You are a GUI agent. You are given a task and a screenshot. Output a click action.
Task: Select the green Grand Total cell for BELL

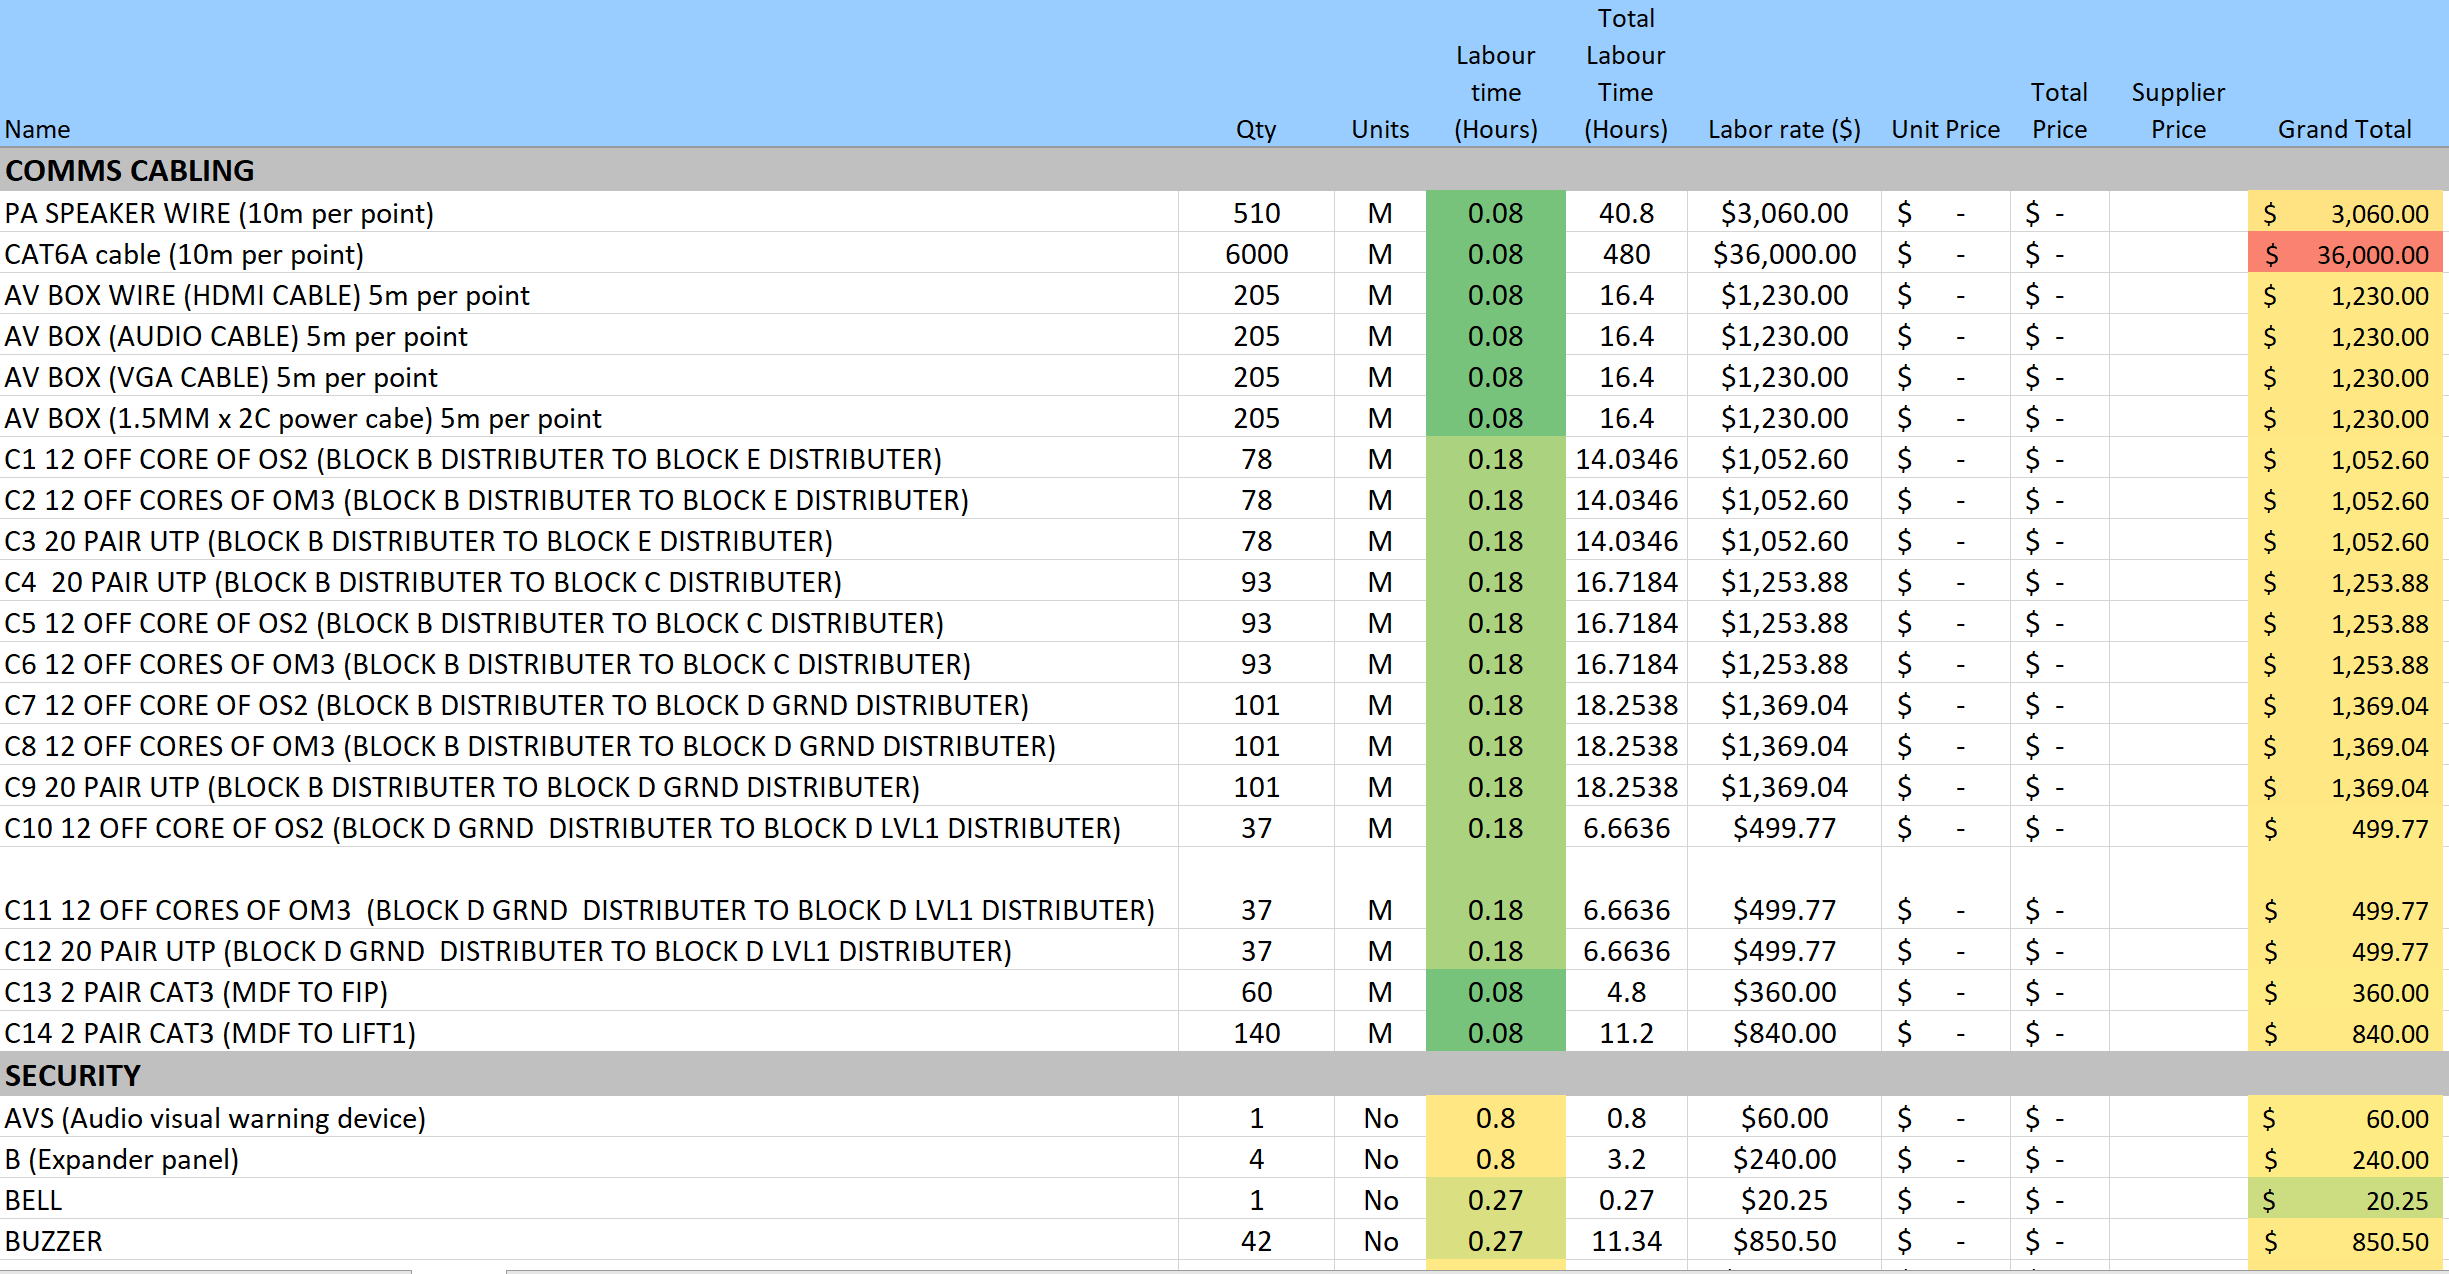click(x=2345, y=1200)
